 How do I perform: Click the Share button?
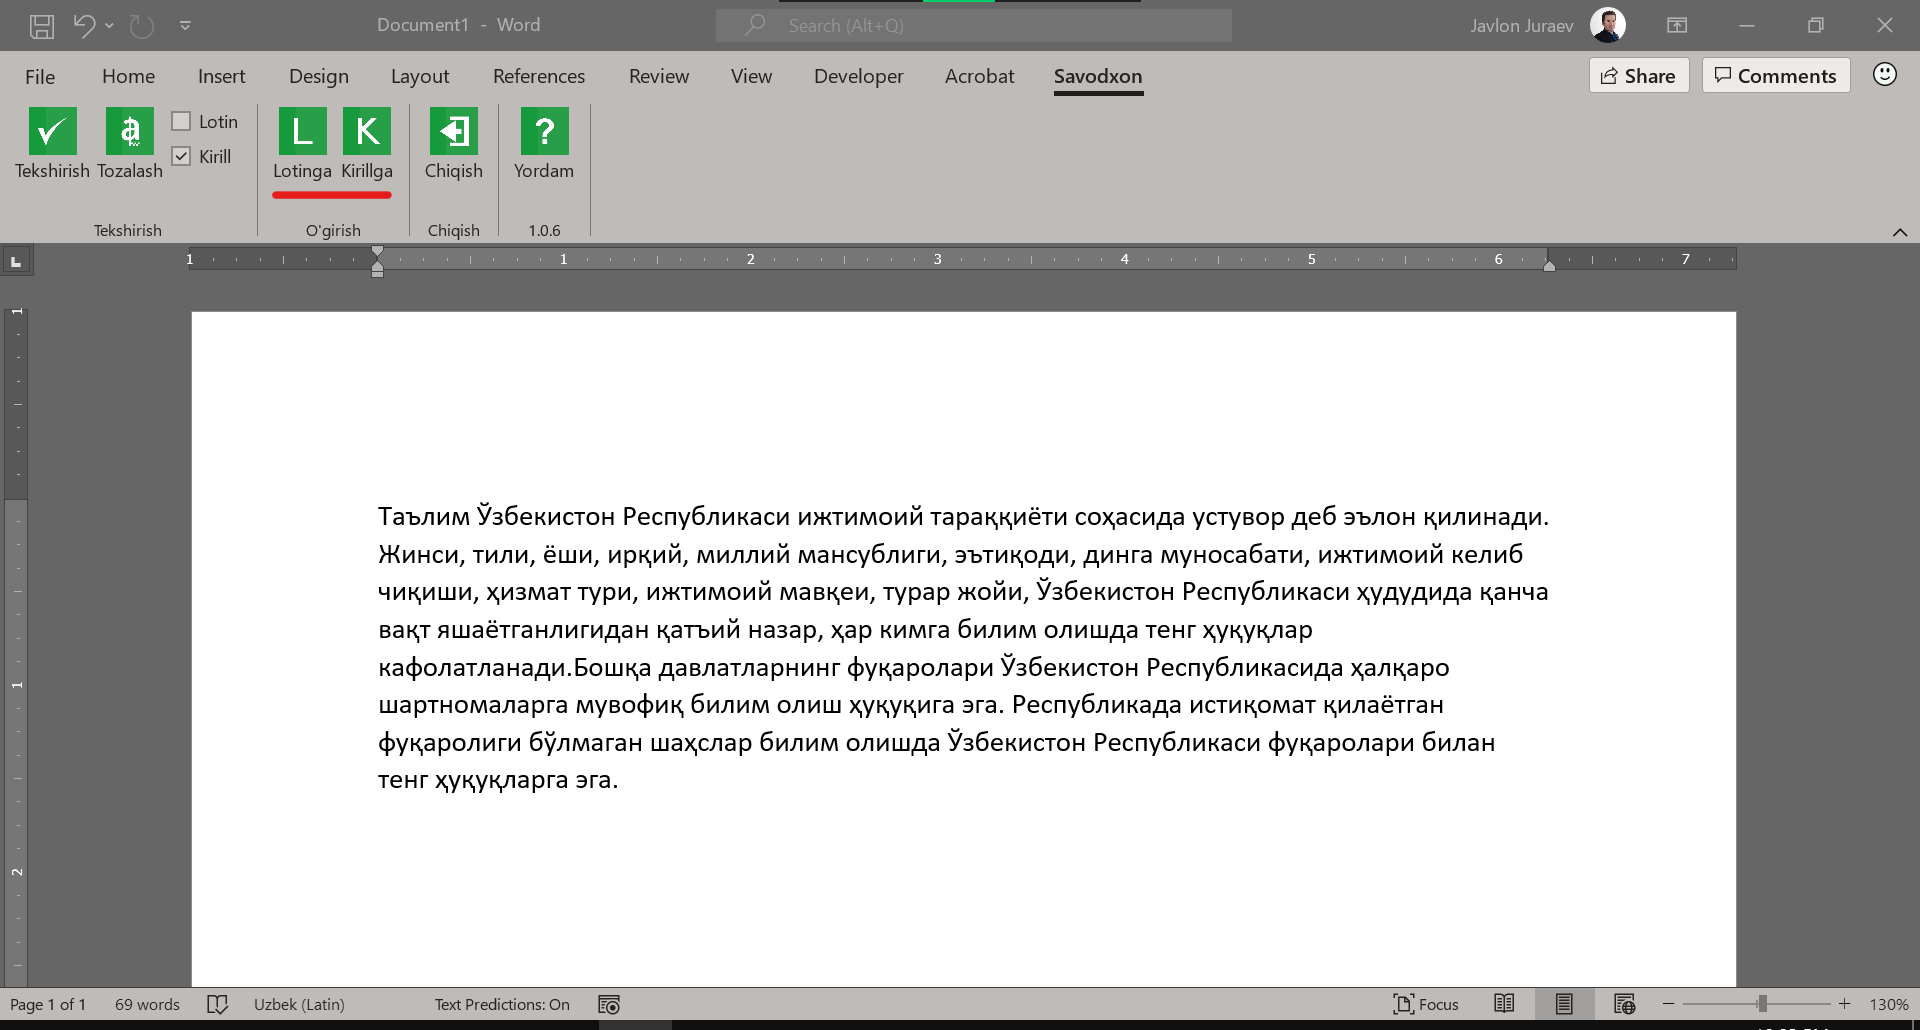coord(1638,76)
